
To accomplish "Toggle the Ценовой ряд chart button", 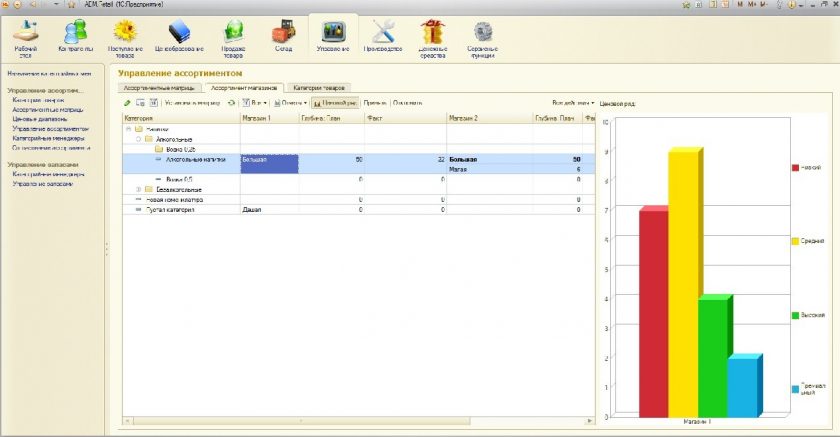I will [x=335, y=103].
